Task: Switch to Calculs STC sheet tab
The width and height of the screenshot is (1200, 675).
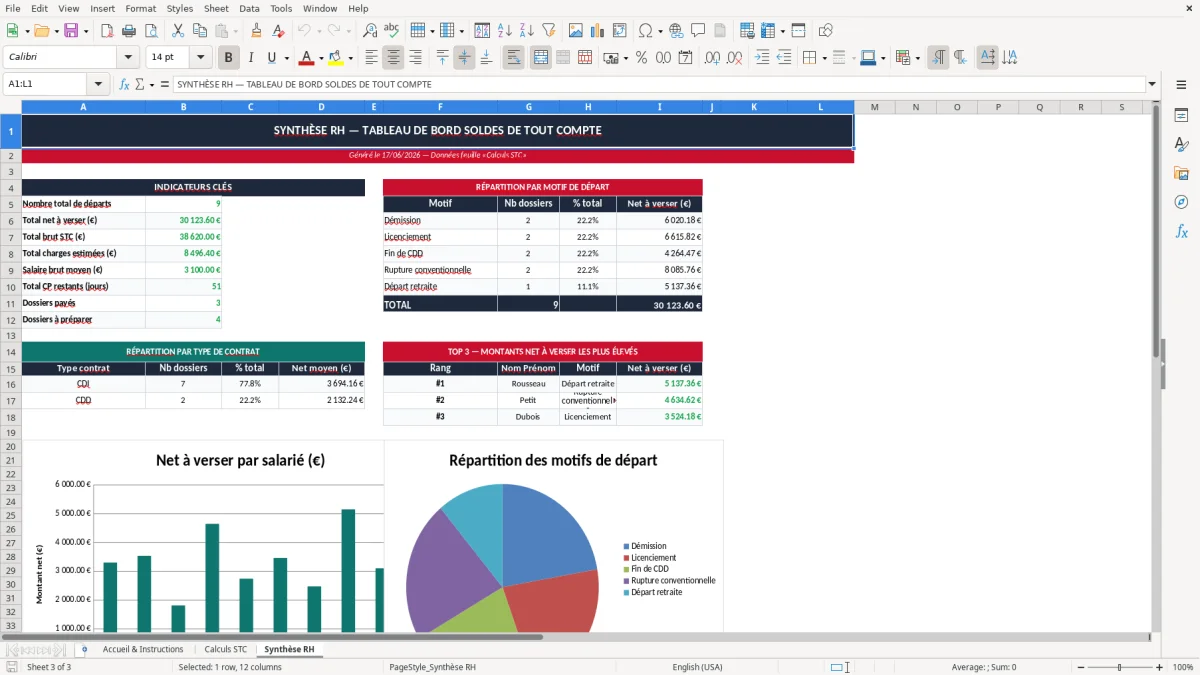Action: pos(225,649)
